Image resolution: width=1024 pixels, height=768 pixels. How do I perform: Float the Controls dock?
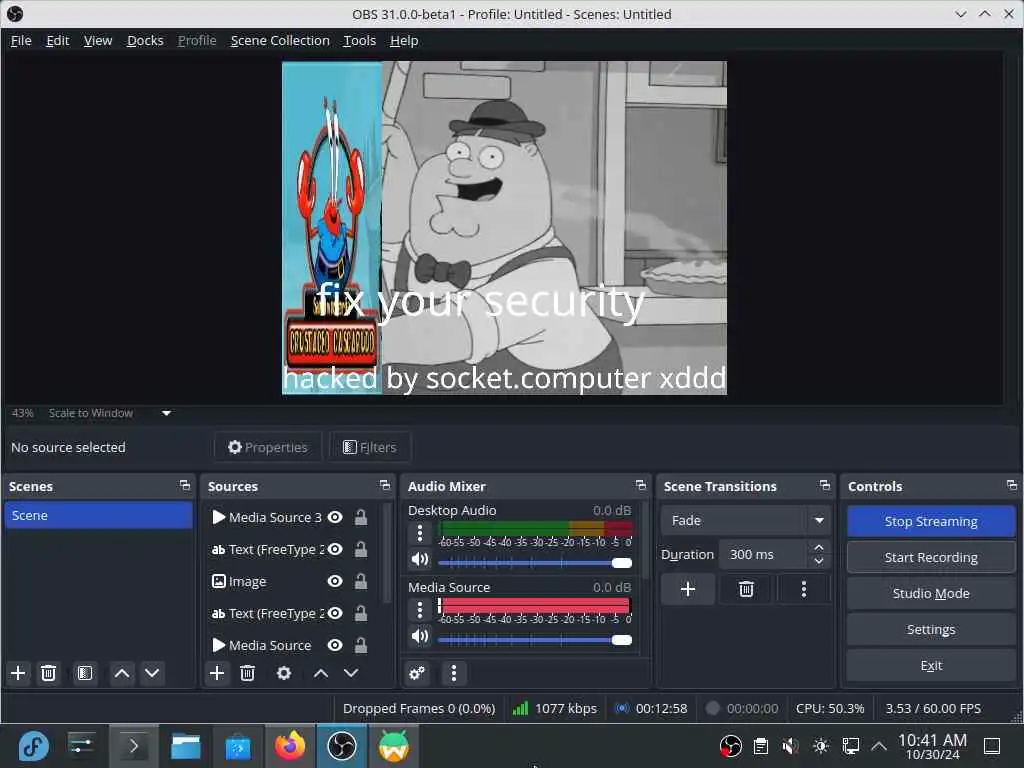click(1012, 485)
